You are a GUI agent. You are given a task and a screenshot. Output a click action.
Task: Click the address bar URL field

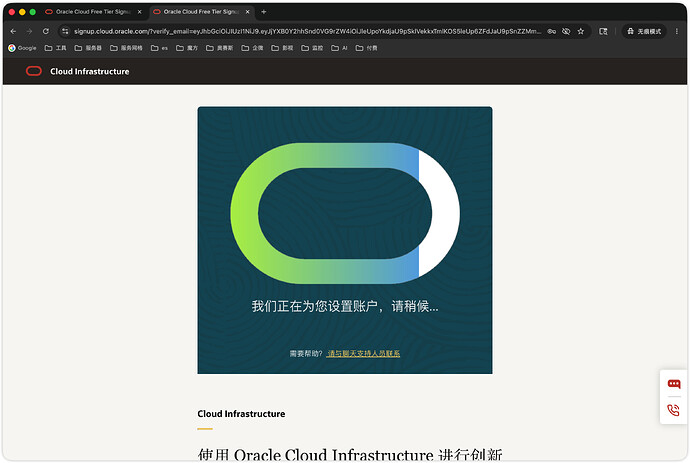tap(307, 31)
